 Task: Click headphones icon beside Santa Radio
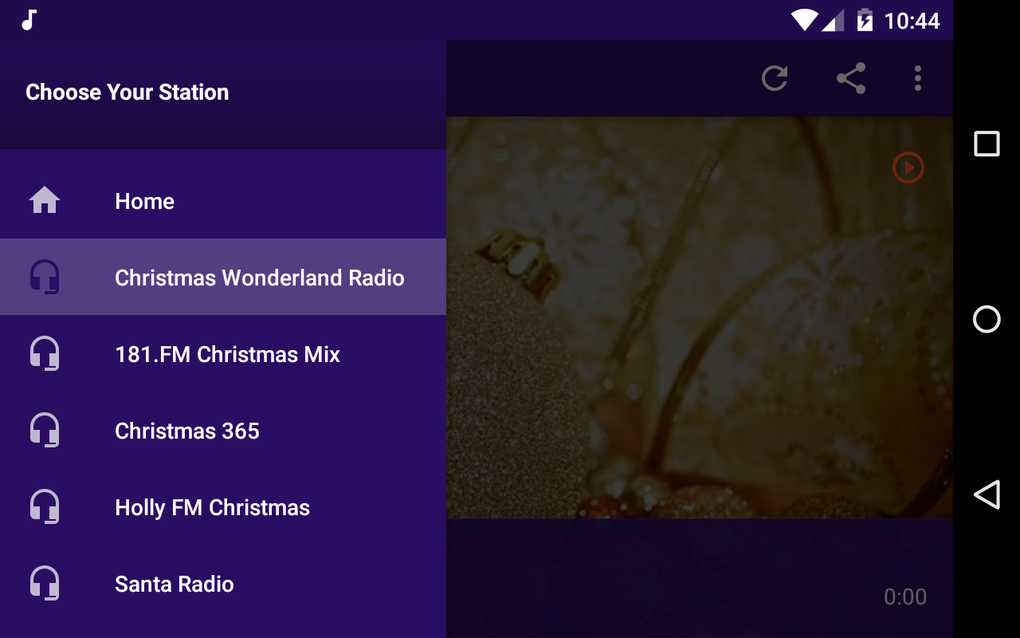[x=44, y=584]
